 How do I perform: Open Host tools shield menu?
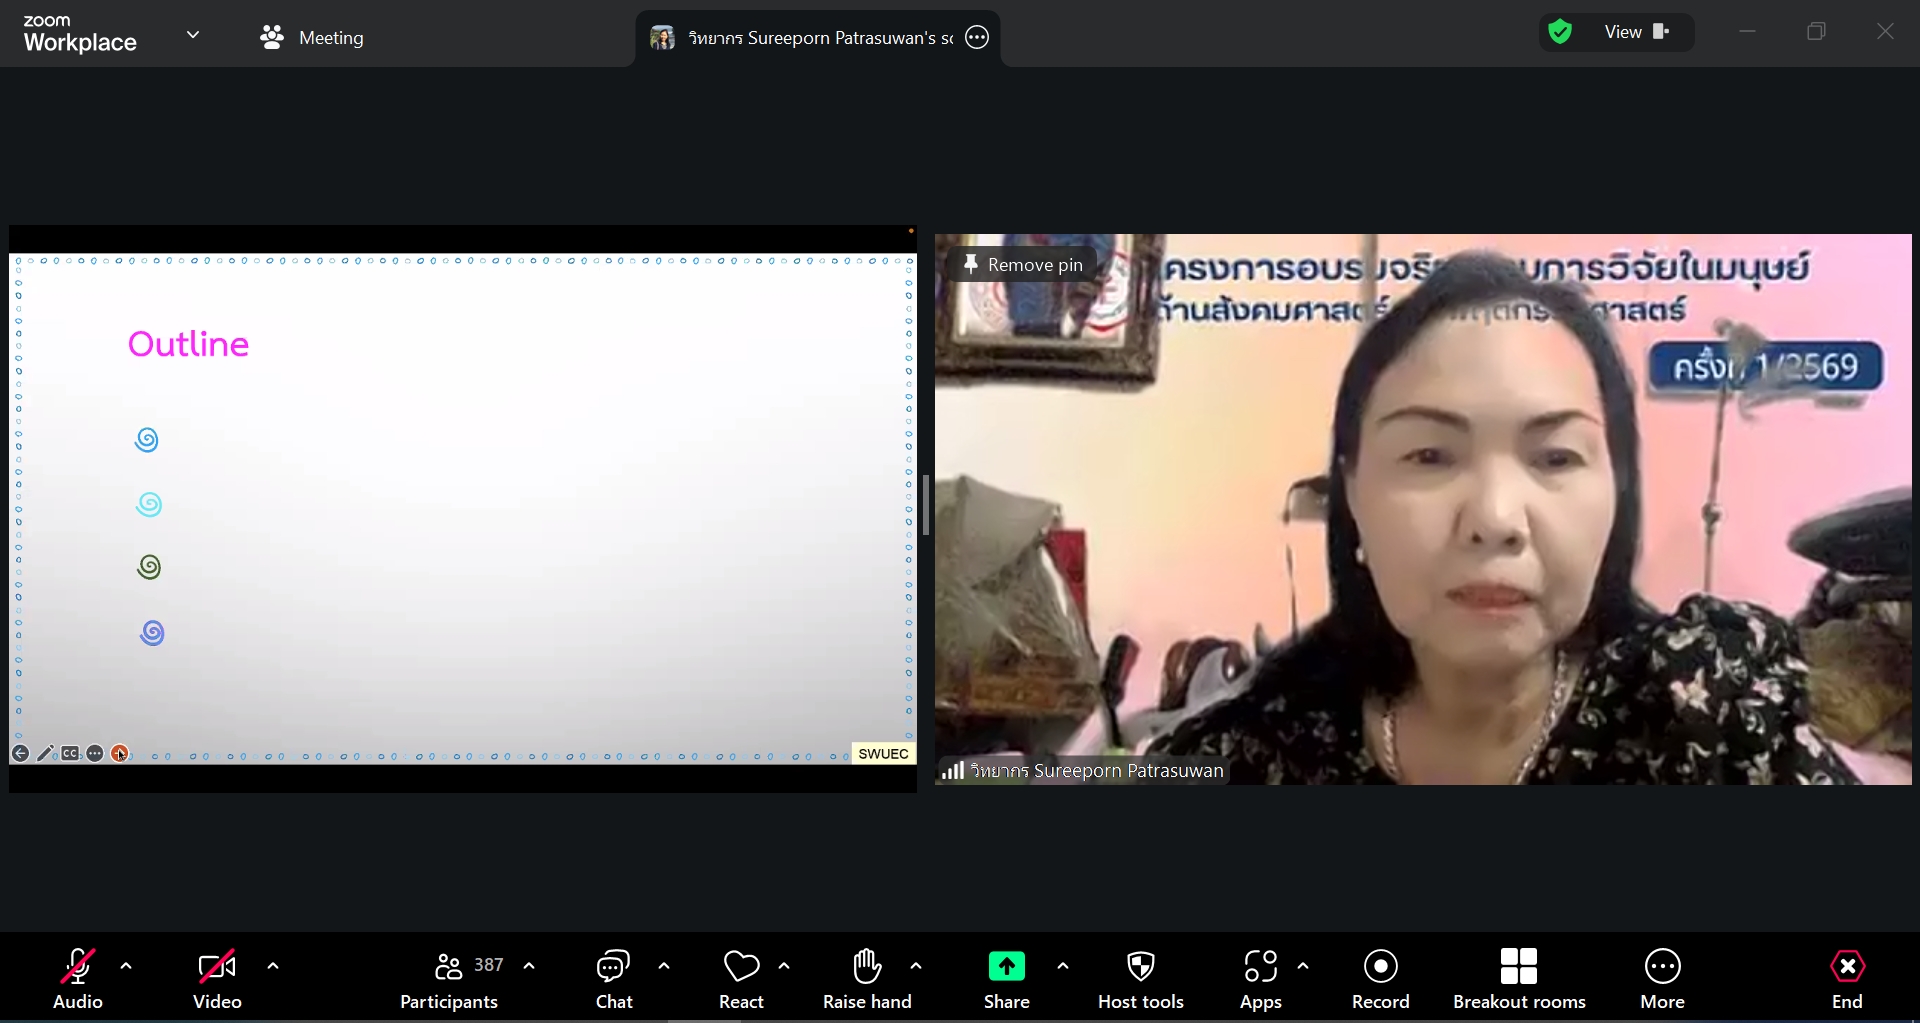(x=1140, y=978)
